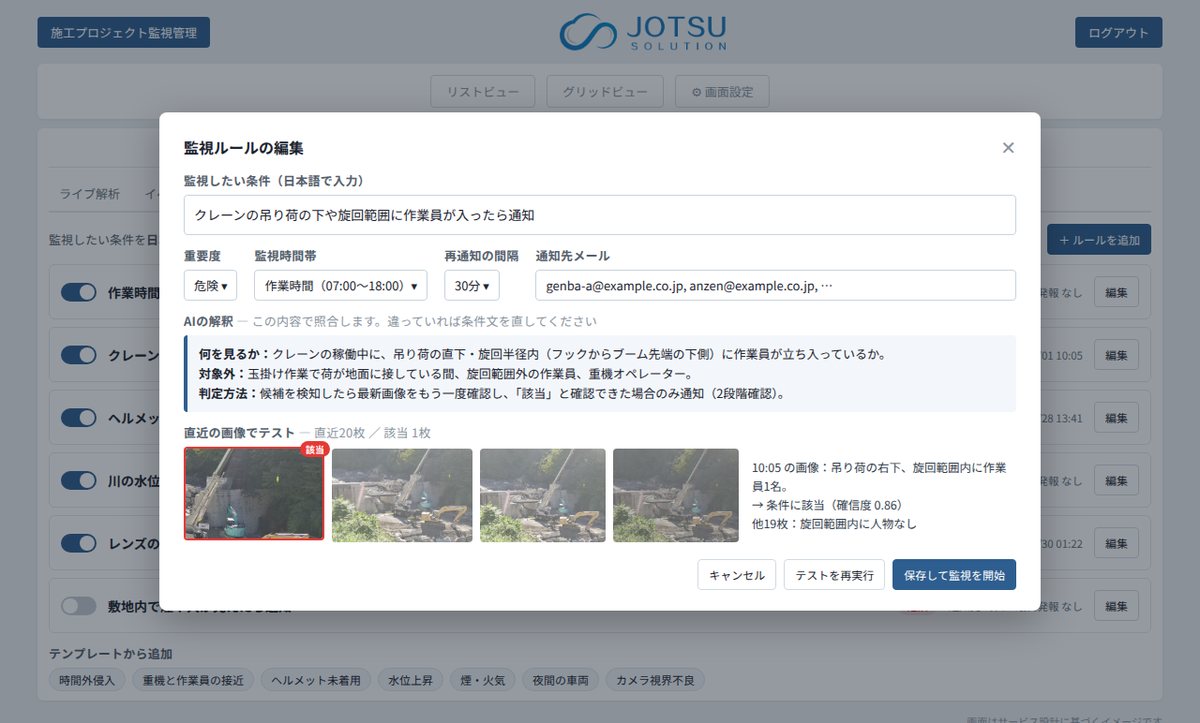Open the 監視時間帯 作業時間 dropdown
Screen dimensions: 1200x723
[x=340, y=285]
